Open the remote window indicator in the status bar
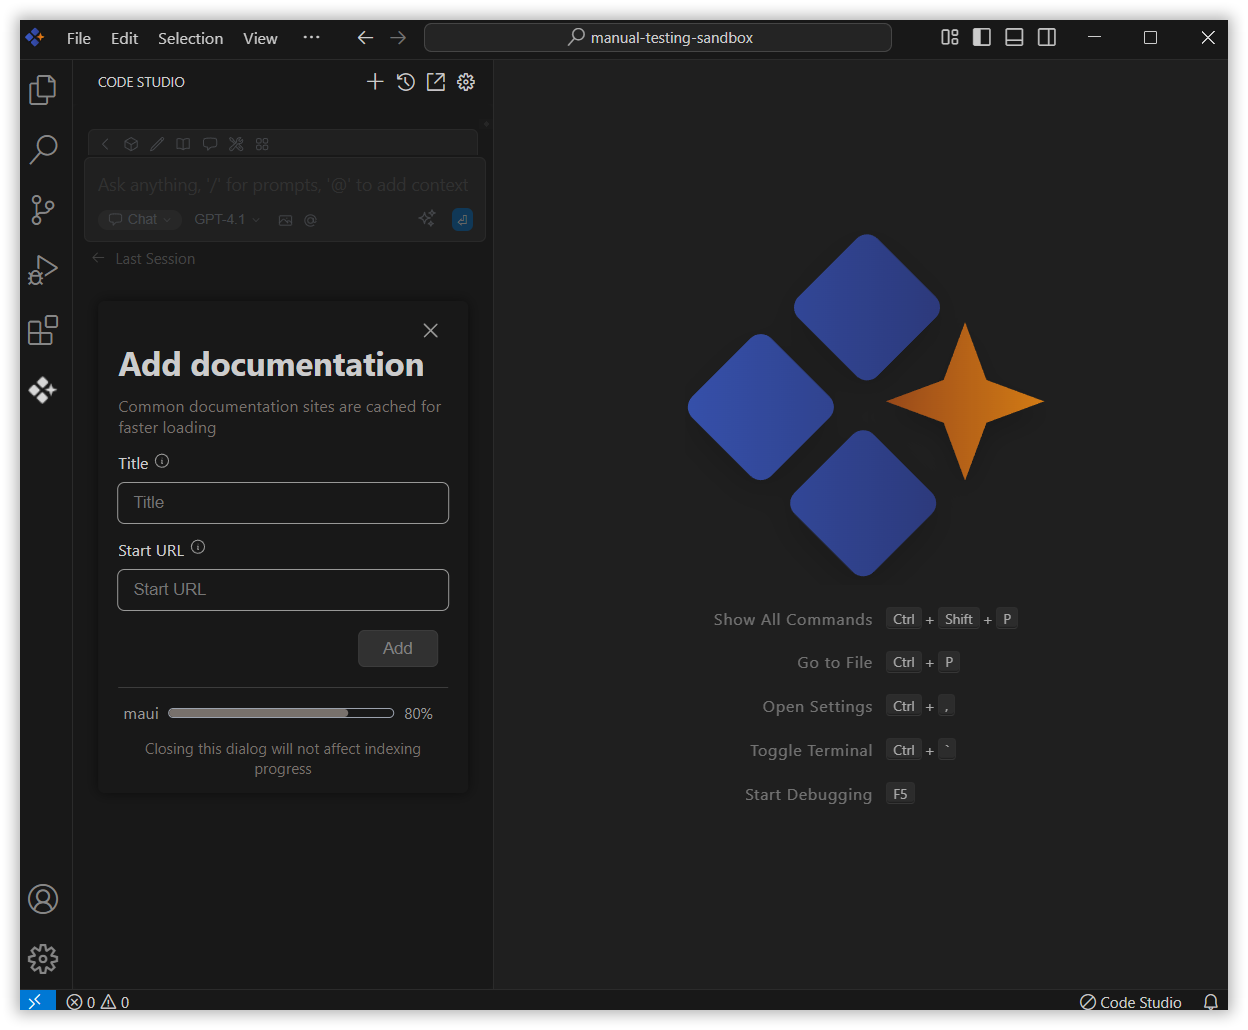The width and height of the screenshot is (1248, 1030). pos(37,1001)
